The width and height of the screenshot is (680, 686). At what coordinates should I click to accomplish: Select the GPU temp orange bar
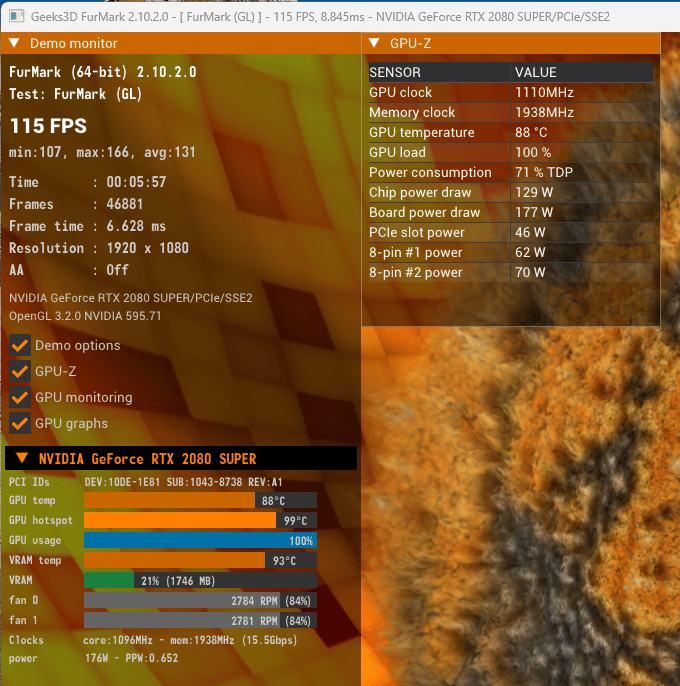(x=200, y=500)
